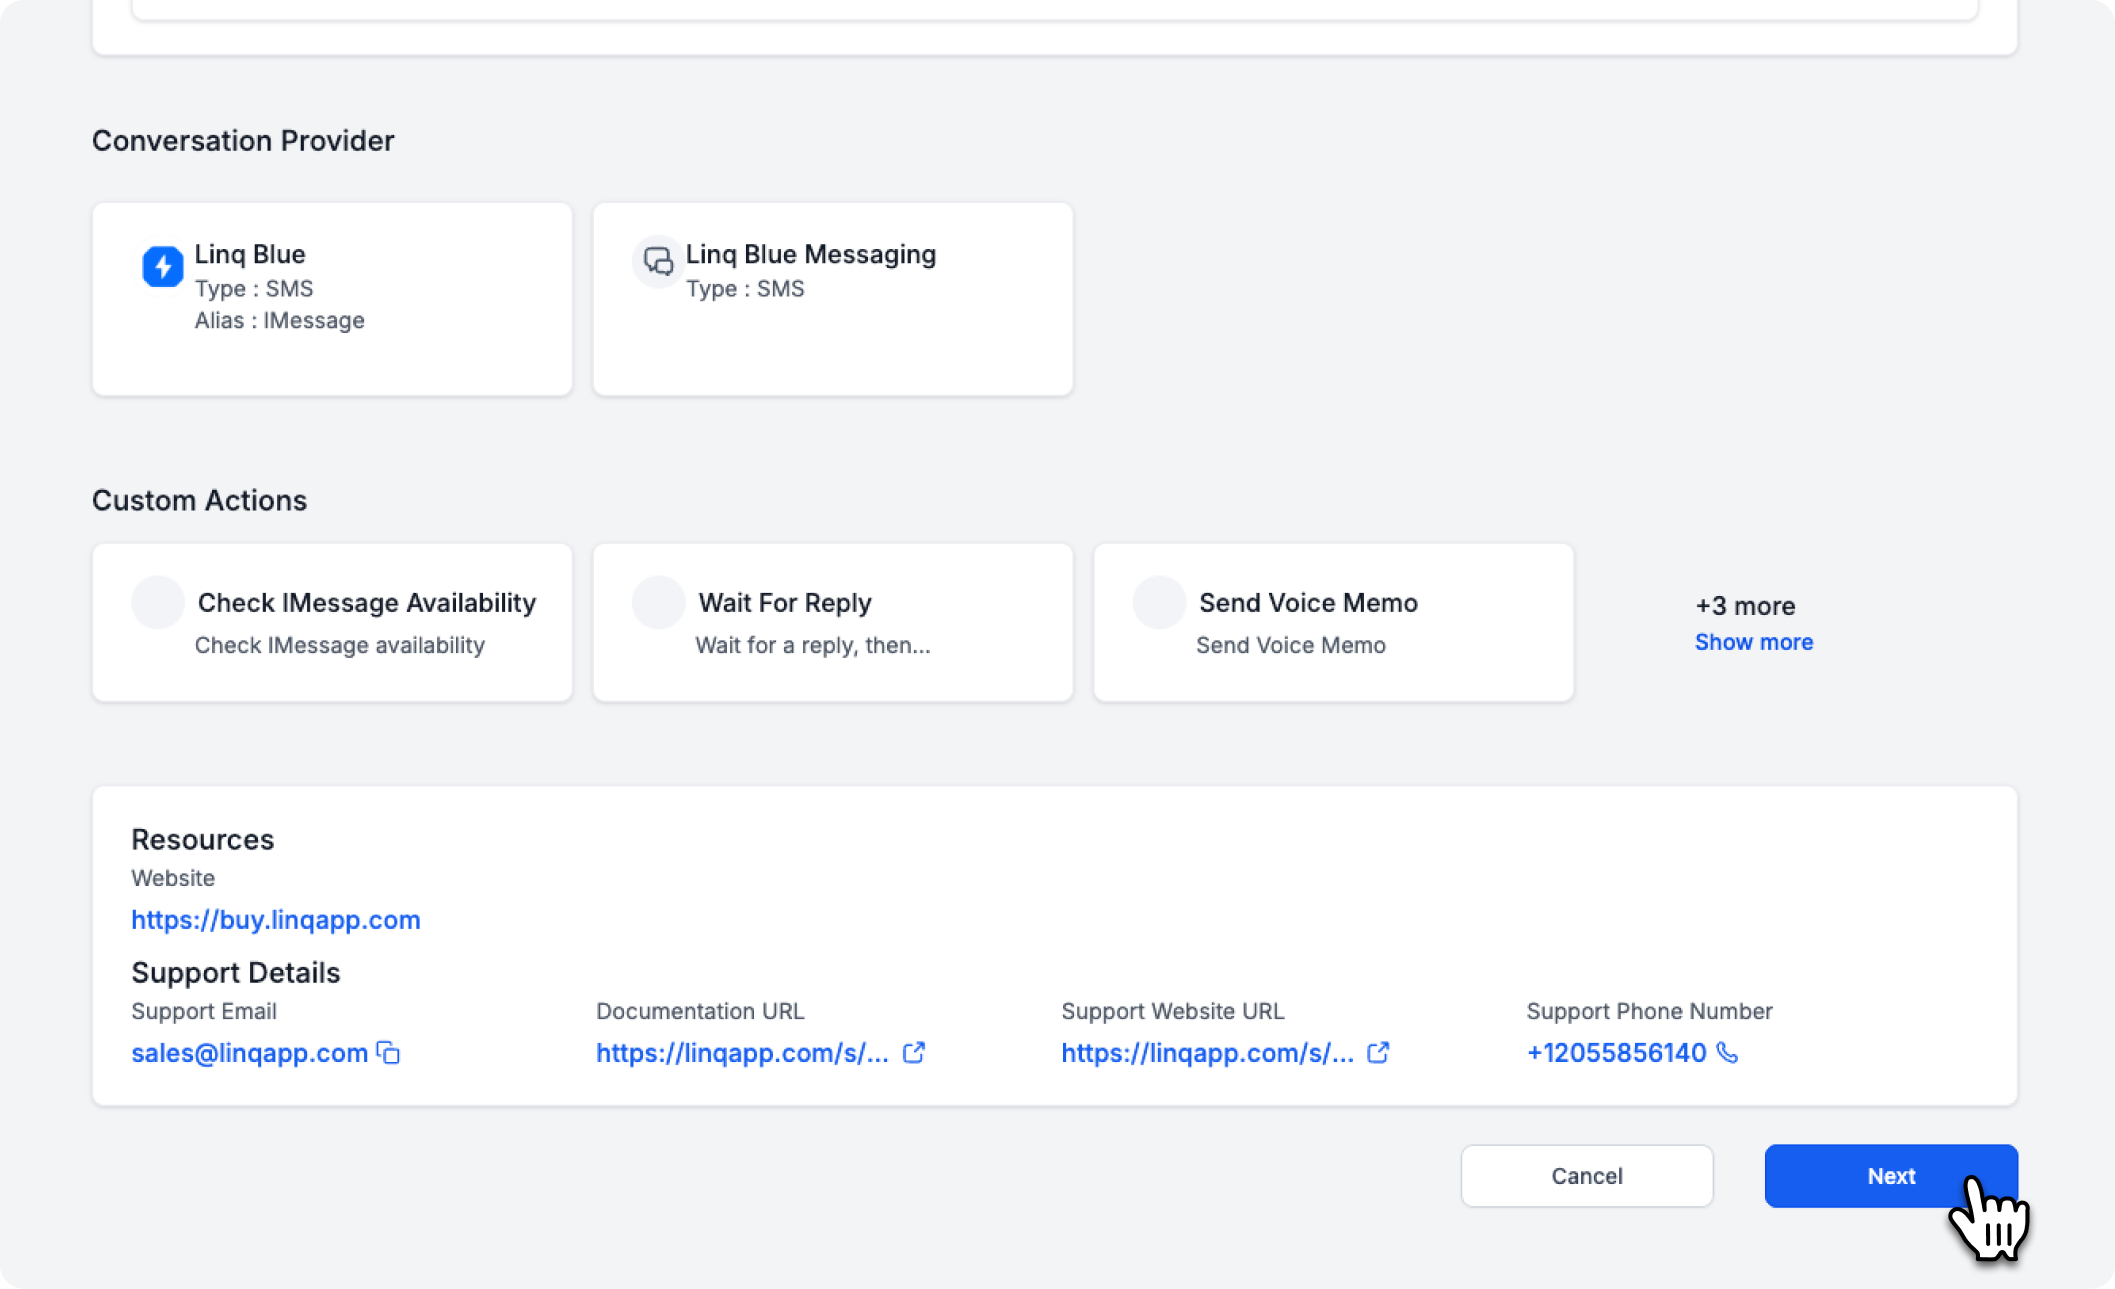Image resolution: width=2115 pixels, height=1289 pixels.
Task: Click the Linq Blue Messaging chat icon
Action: pos(658,262)
